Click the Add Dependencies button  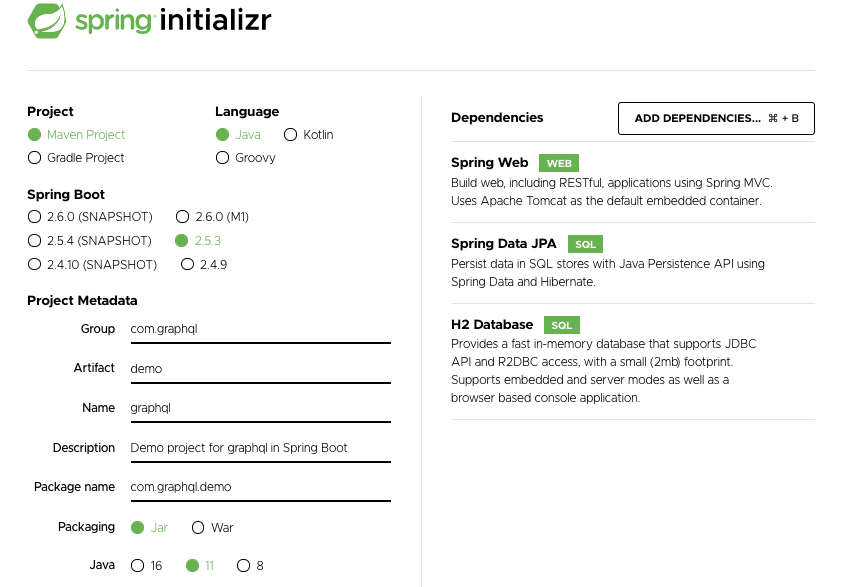tap(716, 118)
